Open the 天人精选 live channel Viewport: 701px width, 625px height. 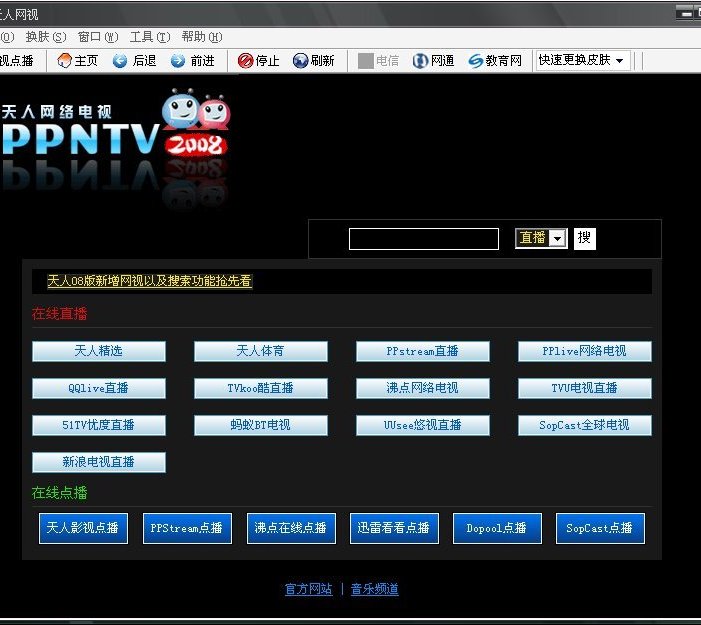99,351
